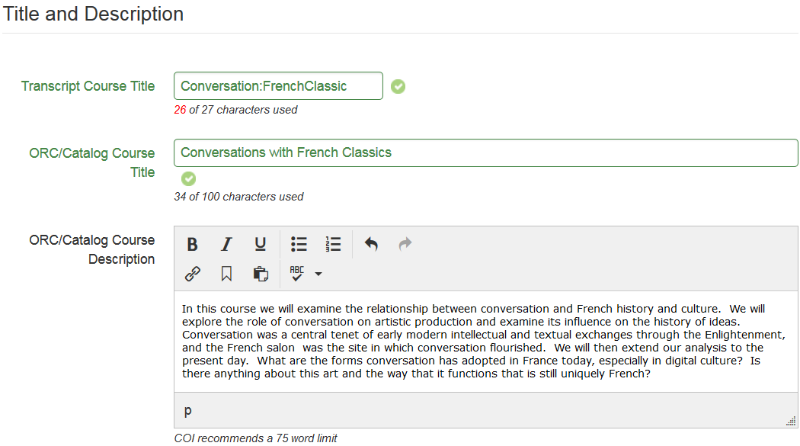
Task: Add a bookmark anchor
Action: 227,273
